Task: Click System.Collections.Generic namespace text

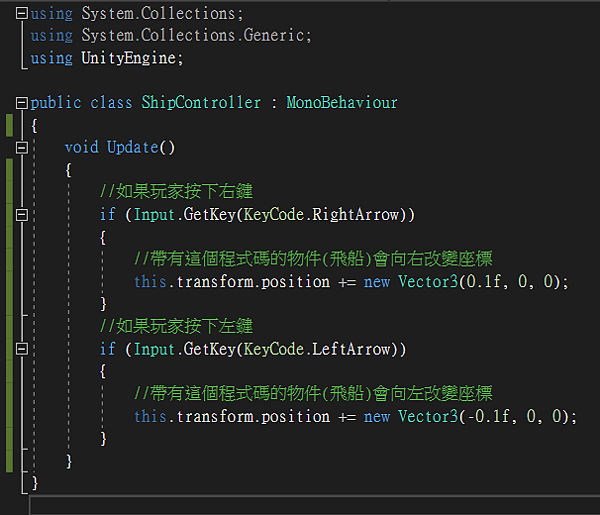Action: [x=193, y=36]
